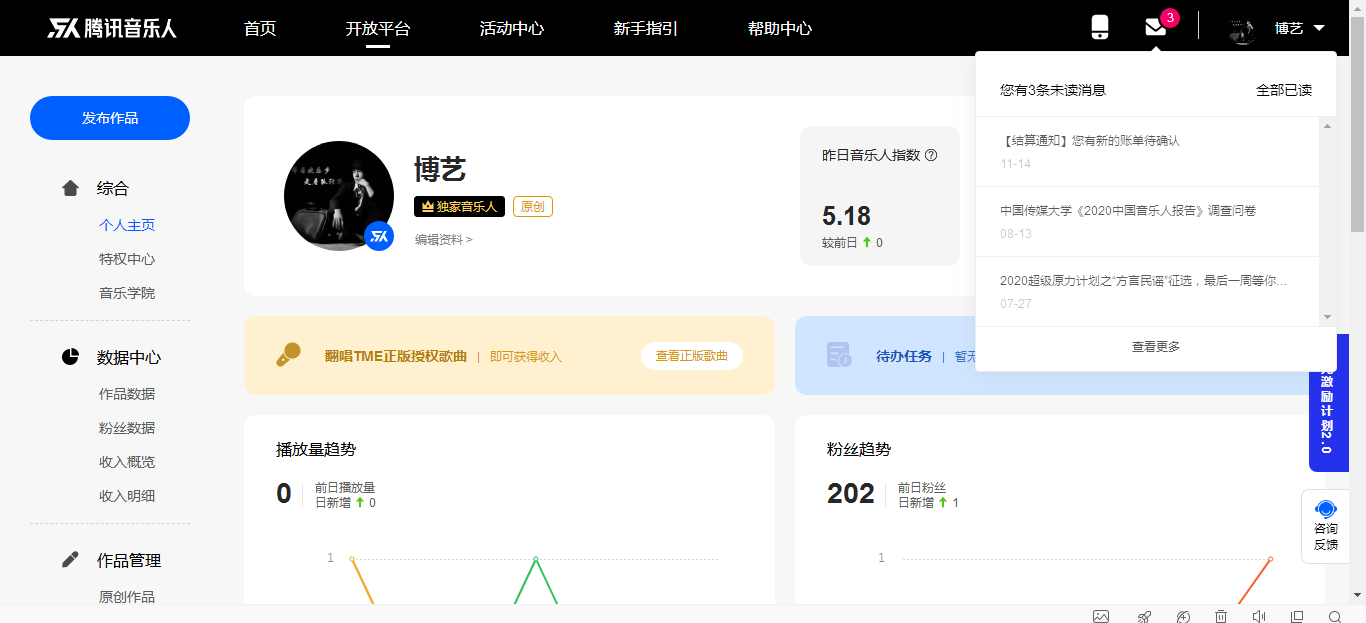
Task: Click the 独家音乐人 crown badge
Action: pos(459,207)
